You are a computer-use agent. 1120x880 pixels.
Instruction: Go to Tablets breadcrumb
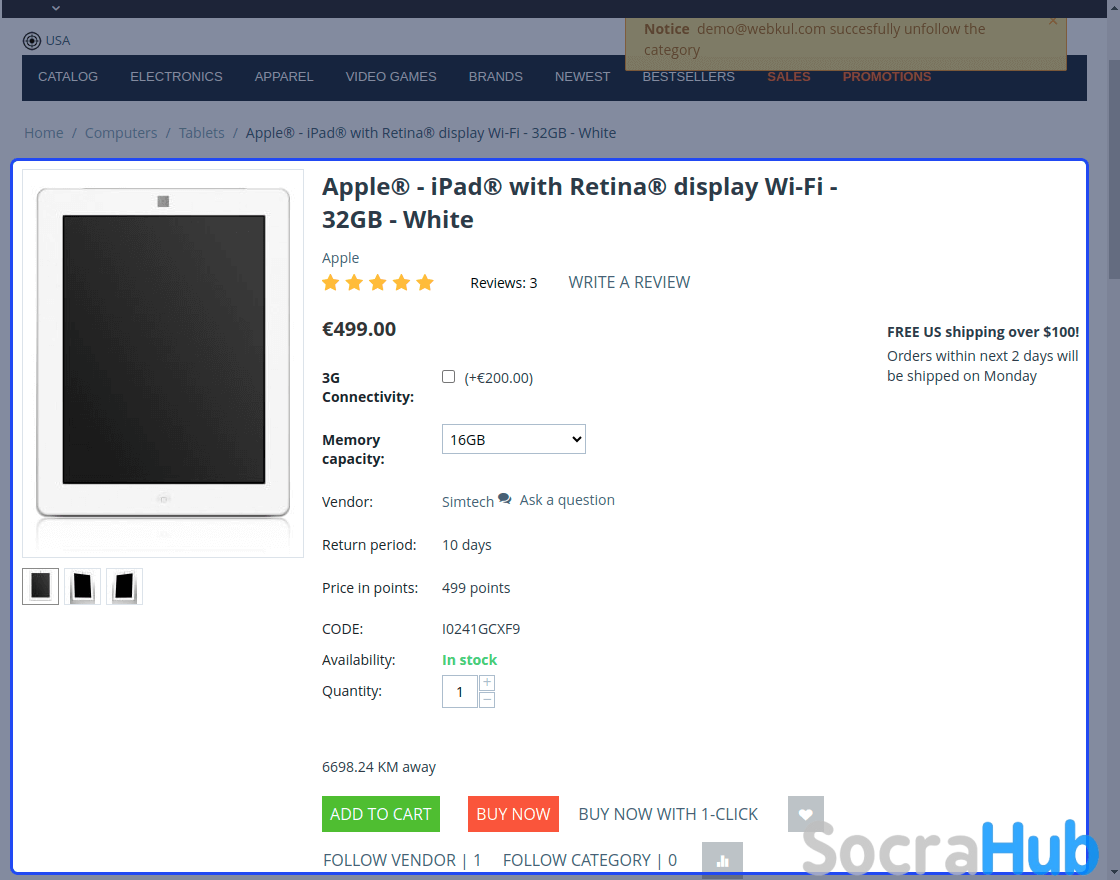[201, 133]
